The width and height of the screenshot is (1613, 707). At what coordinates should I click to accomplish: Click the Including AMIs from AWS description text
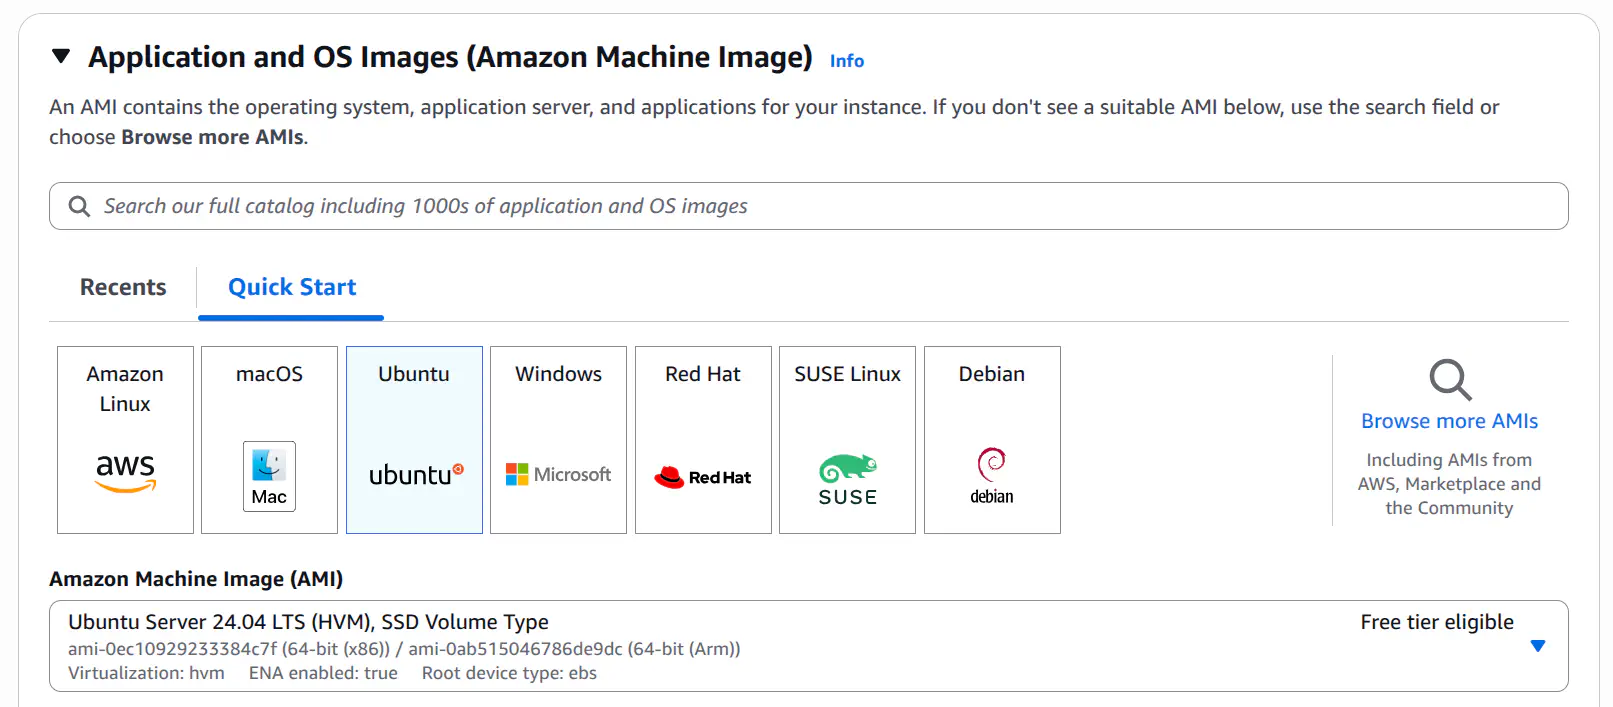[1449, 484]
